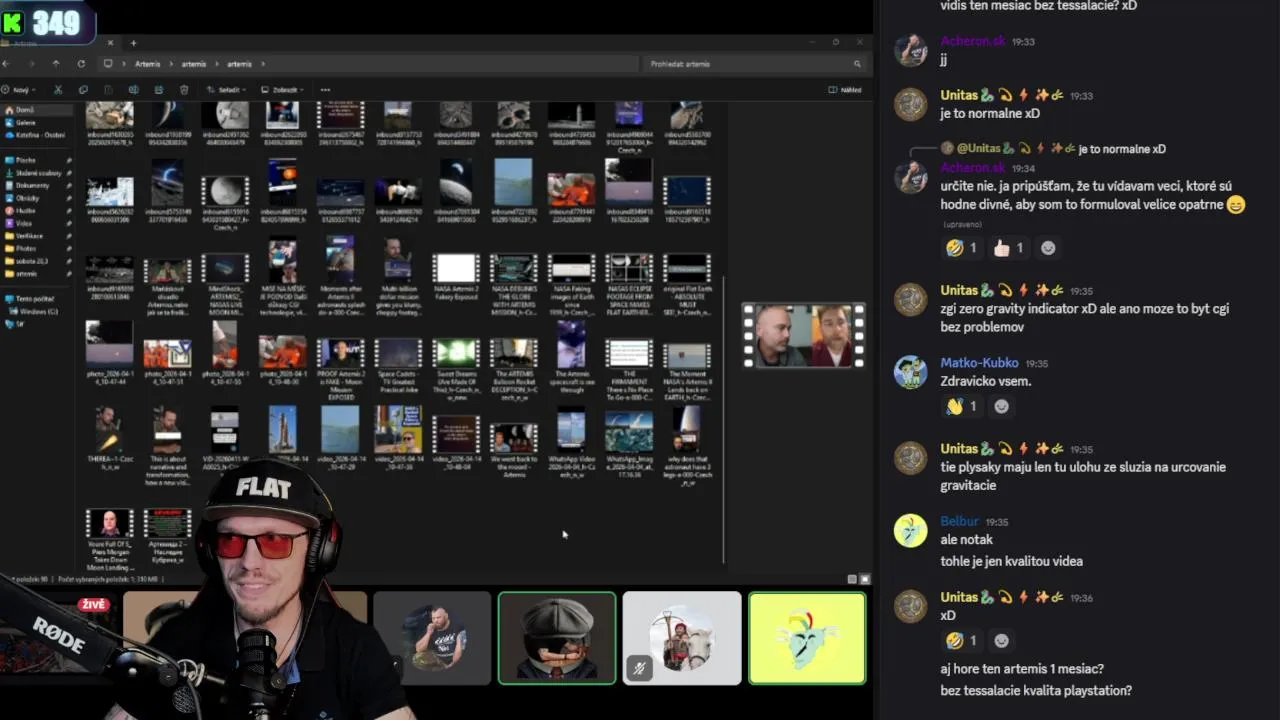Click the Up arrow navigation button

point(56,64)
